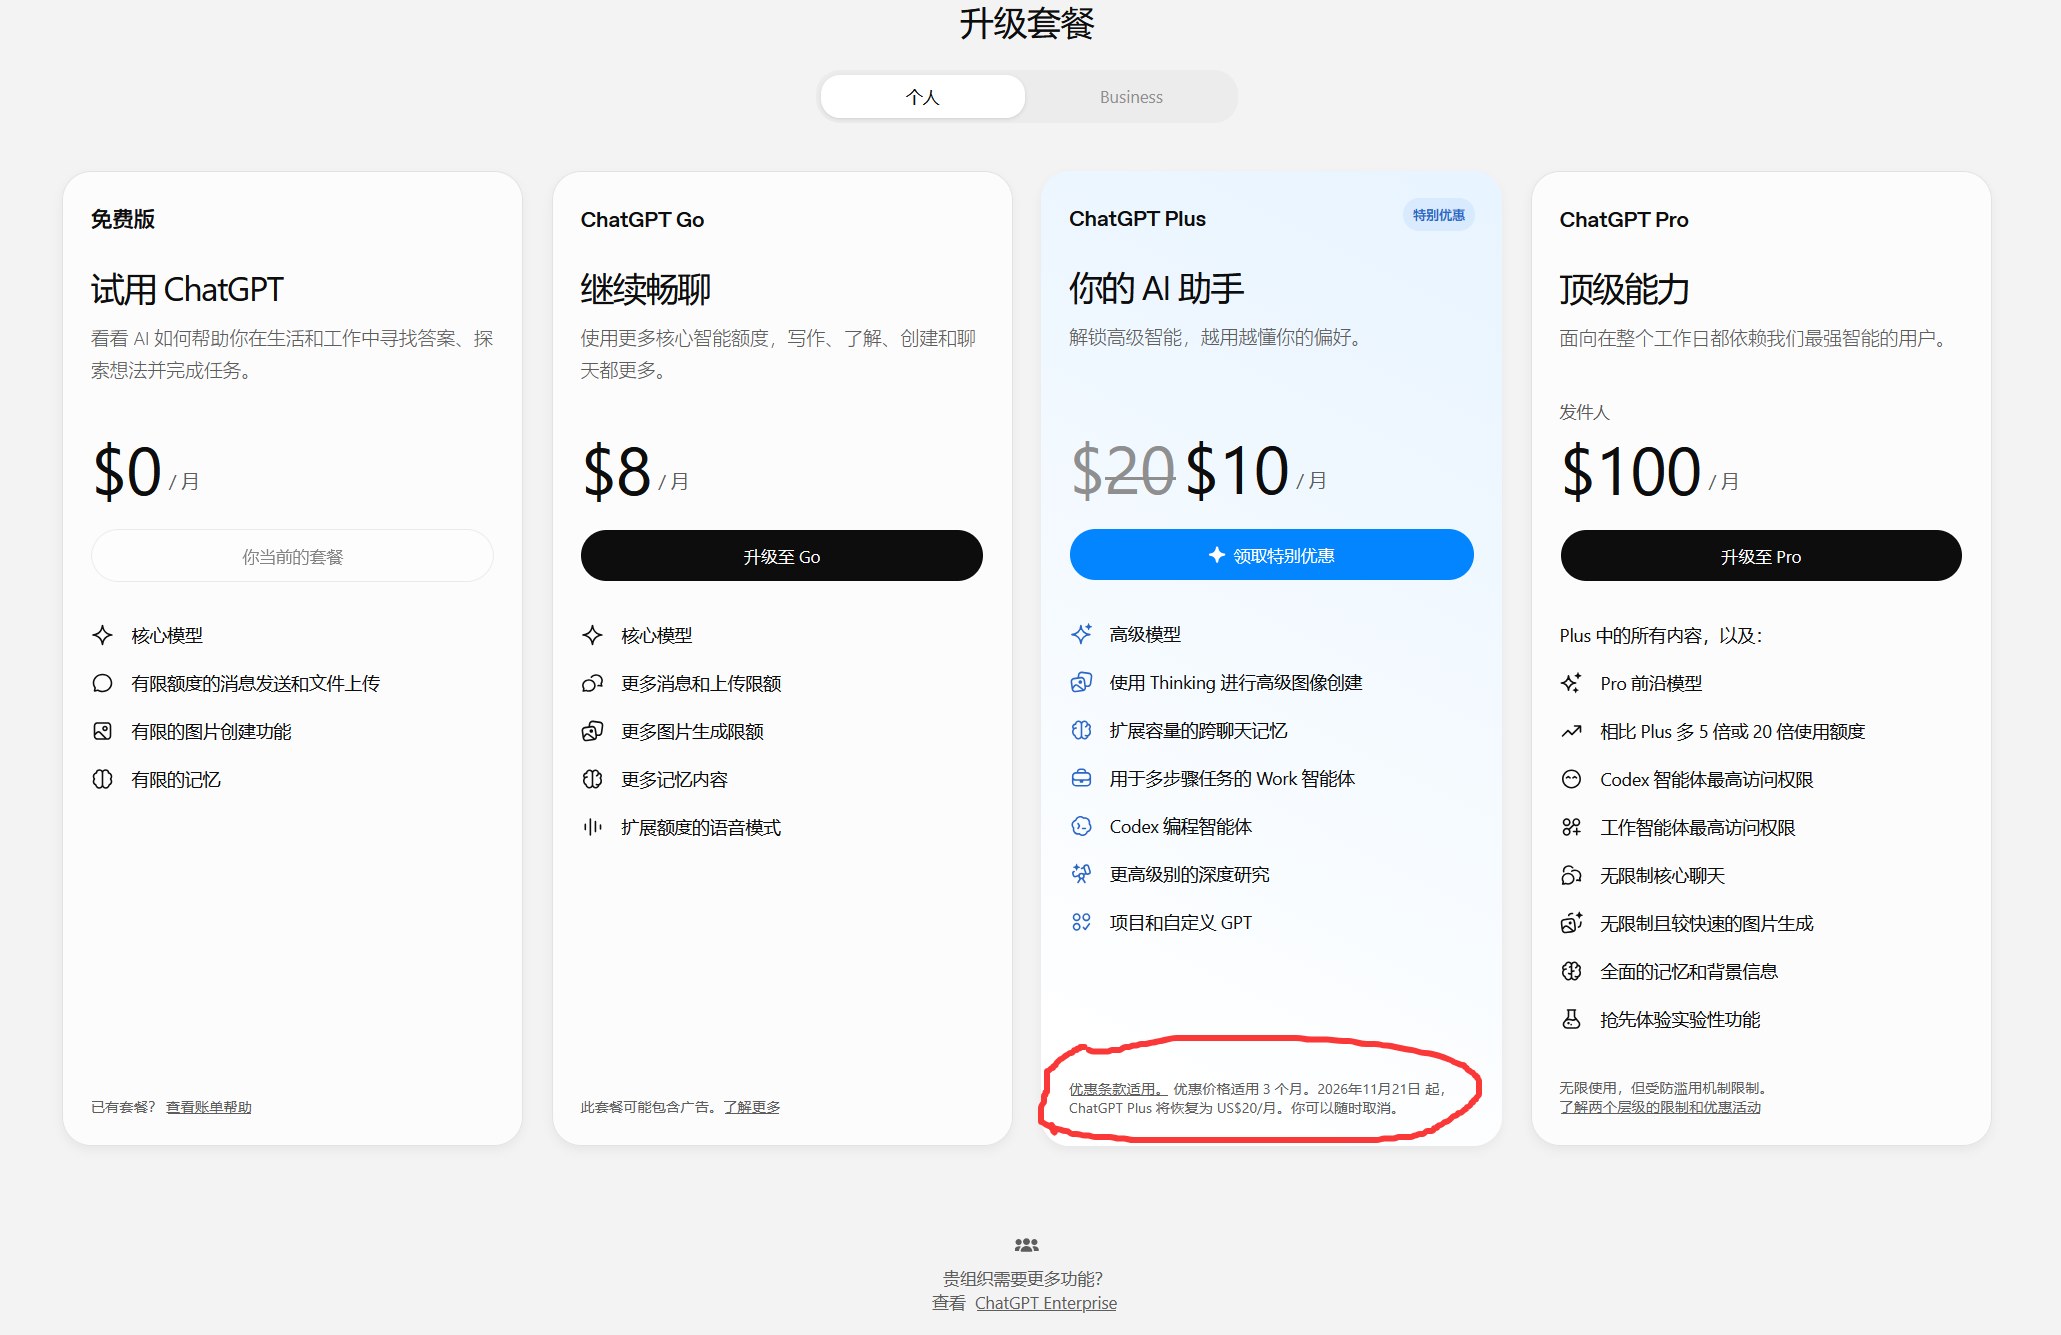Click the telescope icon beside 更高级别的深度研究
Viewport: 2061px width, 1335px height.
tap(1081, 874)
